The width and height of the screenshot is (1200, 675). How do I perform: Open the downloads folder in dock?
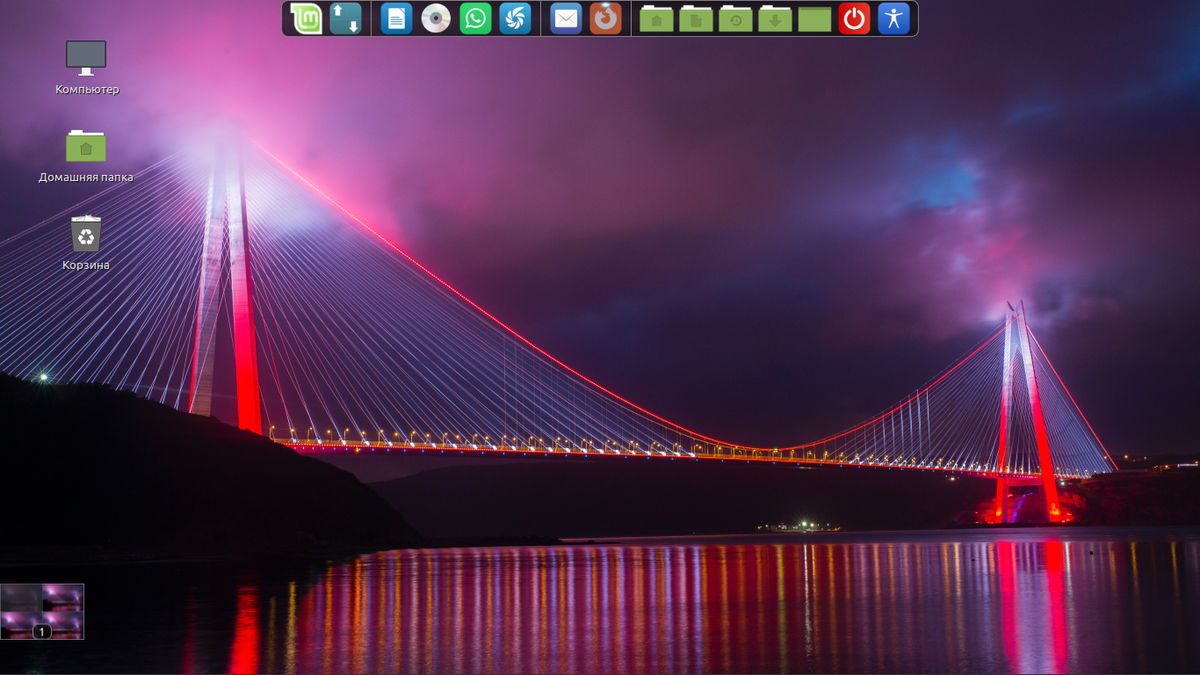pos(775,18)
